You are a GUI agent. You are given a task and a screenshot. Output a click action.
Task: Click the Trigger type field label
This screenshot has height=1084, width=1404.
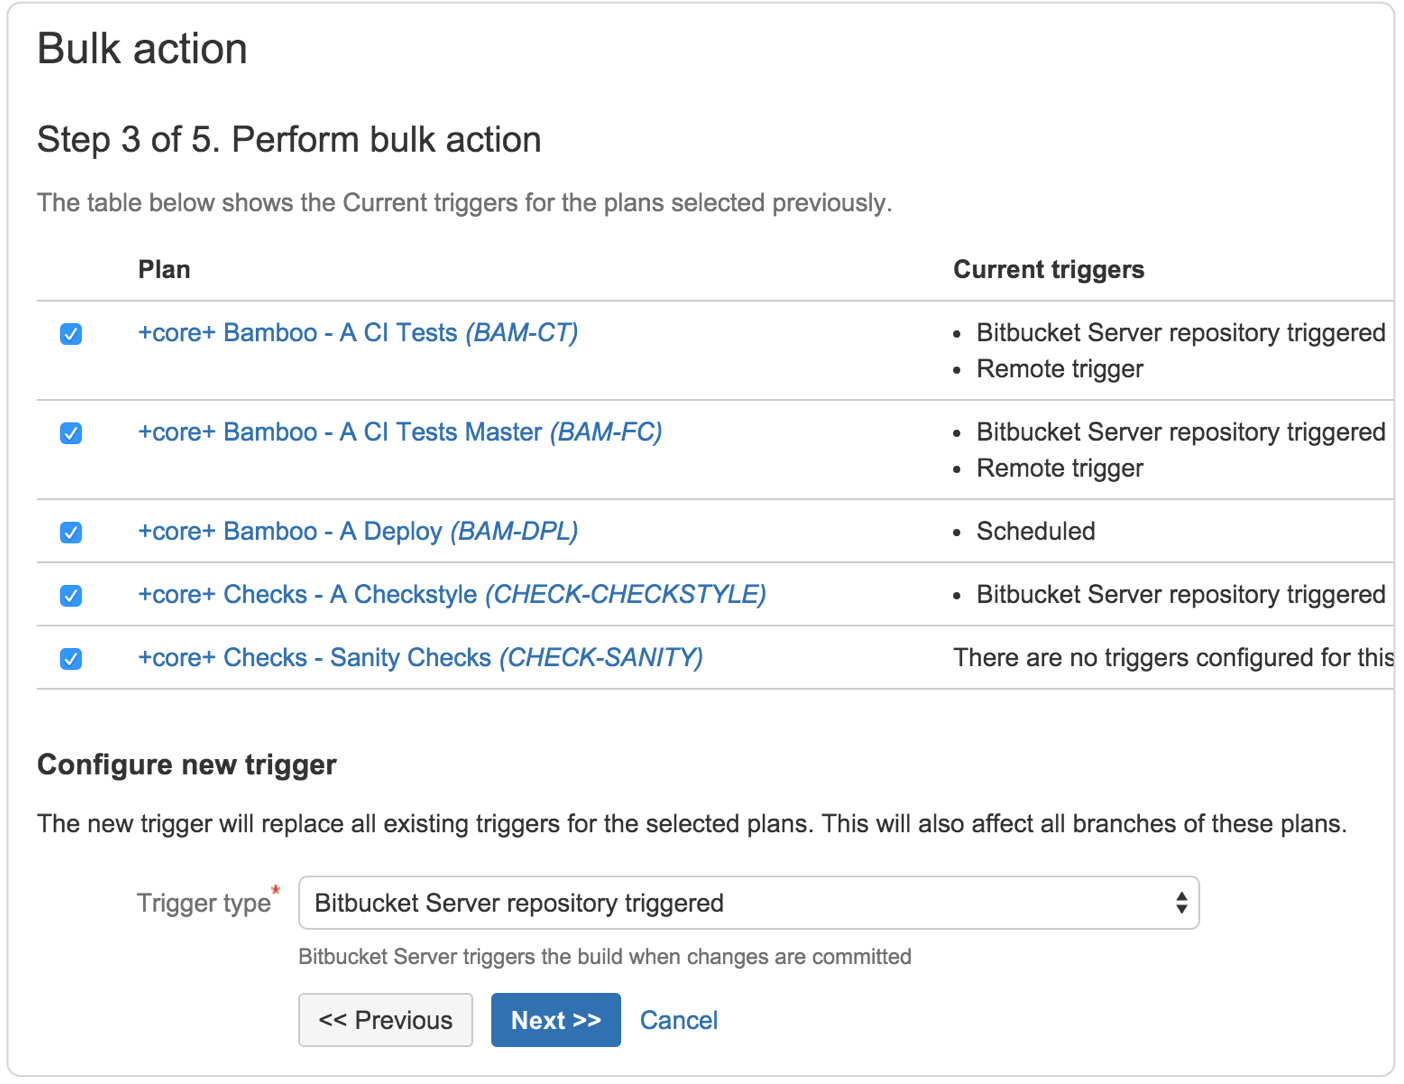(204, 903)
